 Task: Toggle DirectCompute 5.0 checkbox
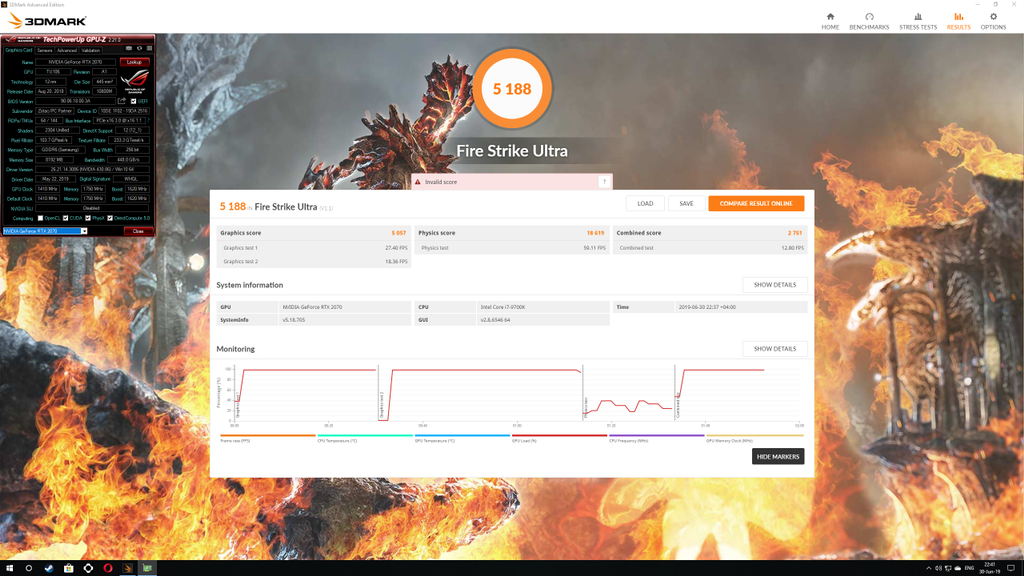(x=110, y=218)
